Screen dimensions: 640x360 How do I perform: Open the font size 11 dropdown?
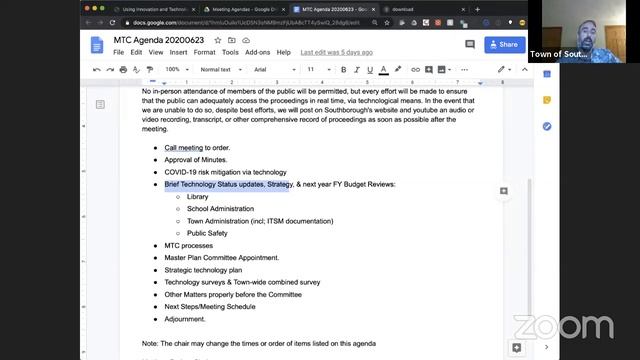(x=319, y=70)
